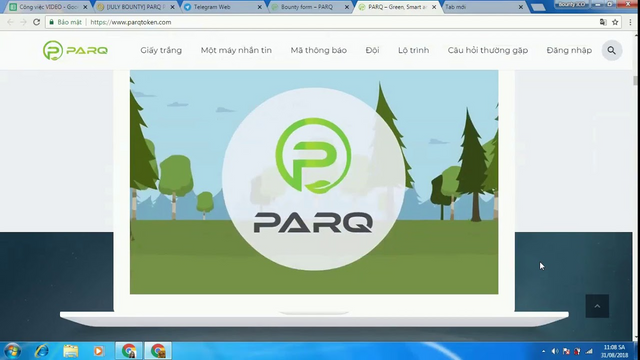This screenshot has width=640, height=360.
Task: Open Câu hỏi thường gặp link
Action: click(x=488, y=50)
